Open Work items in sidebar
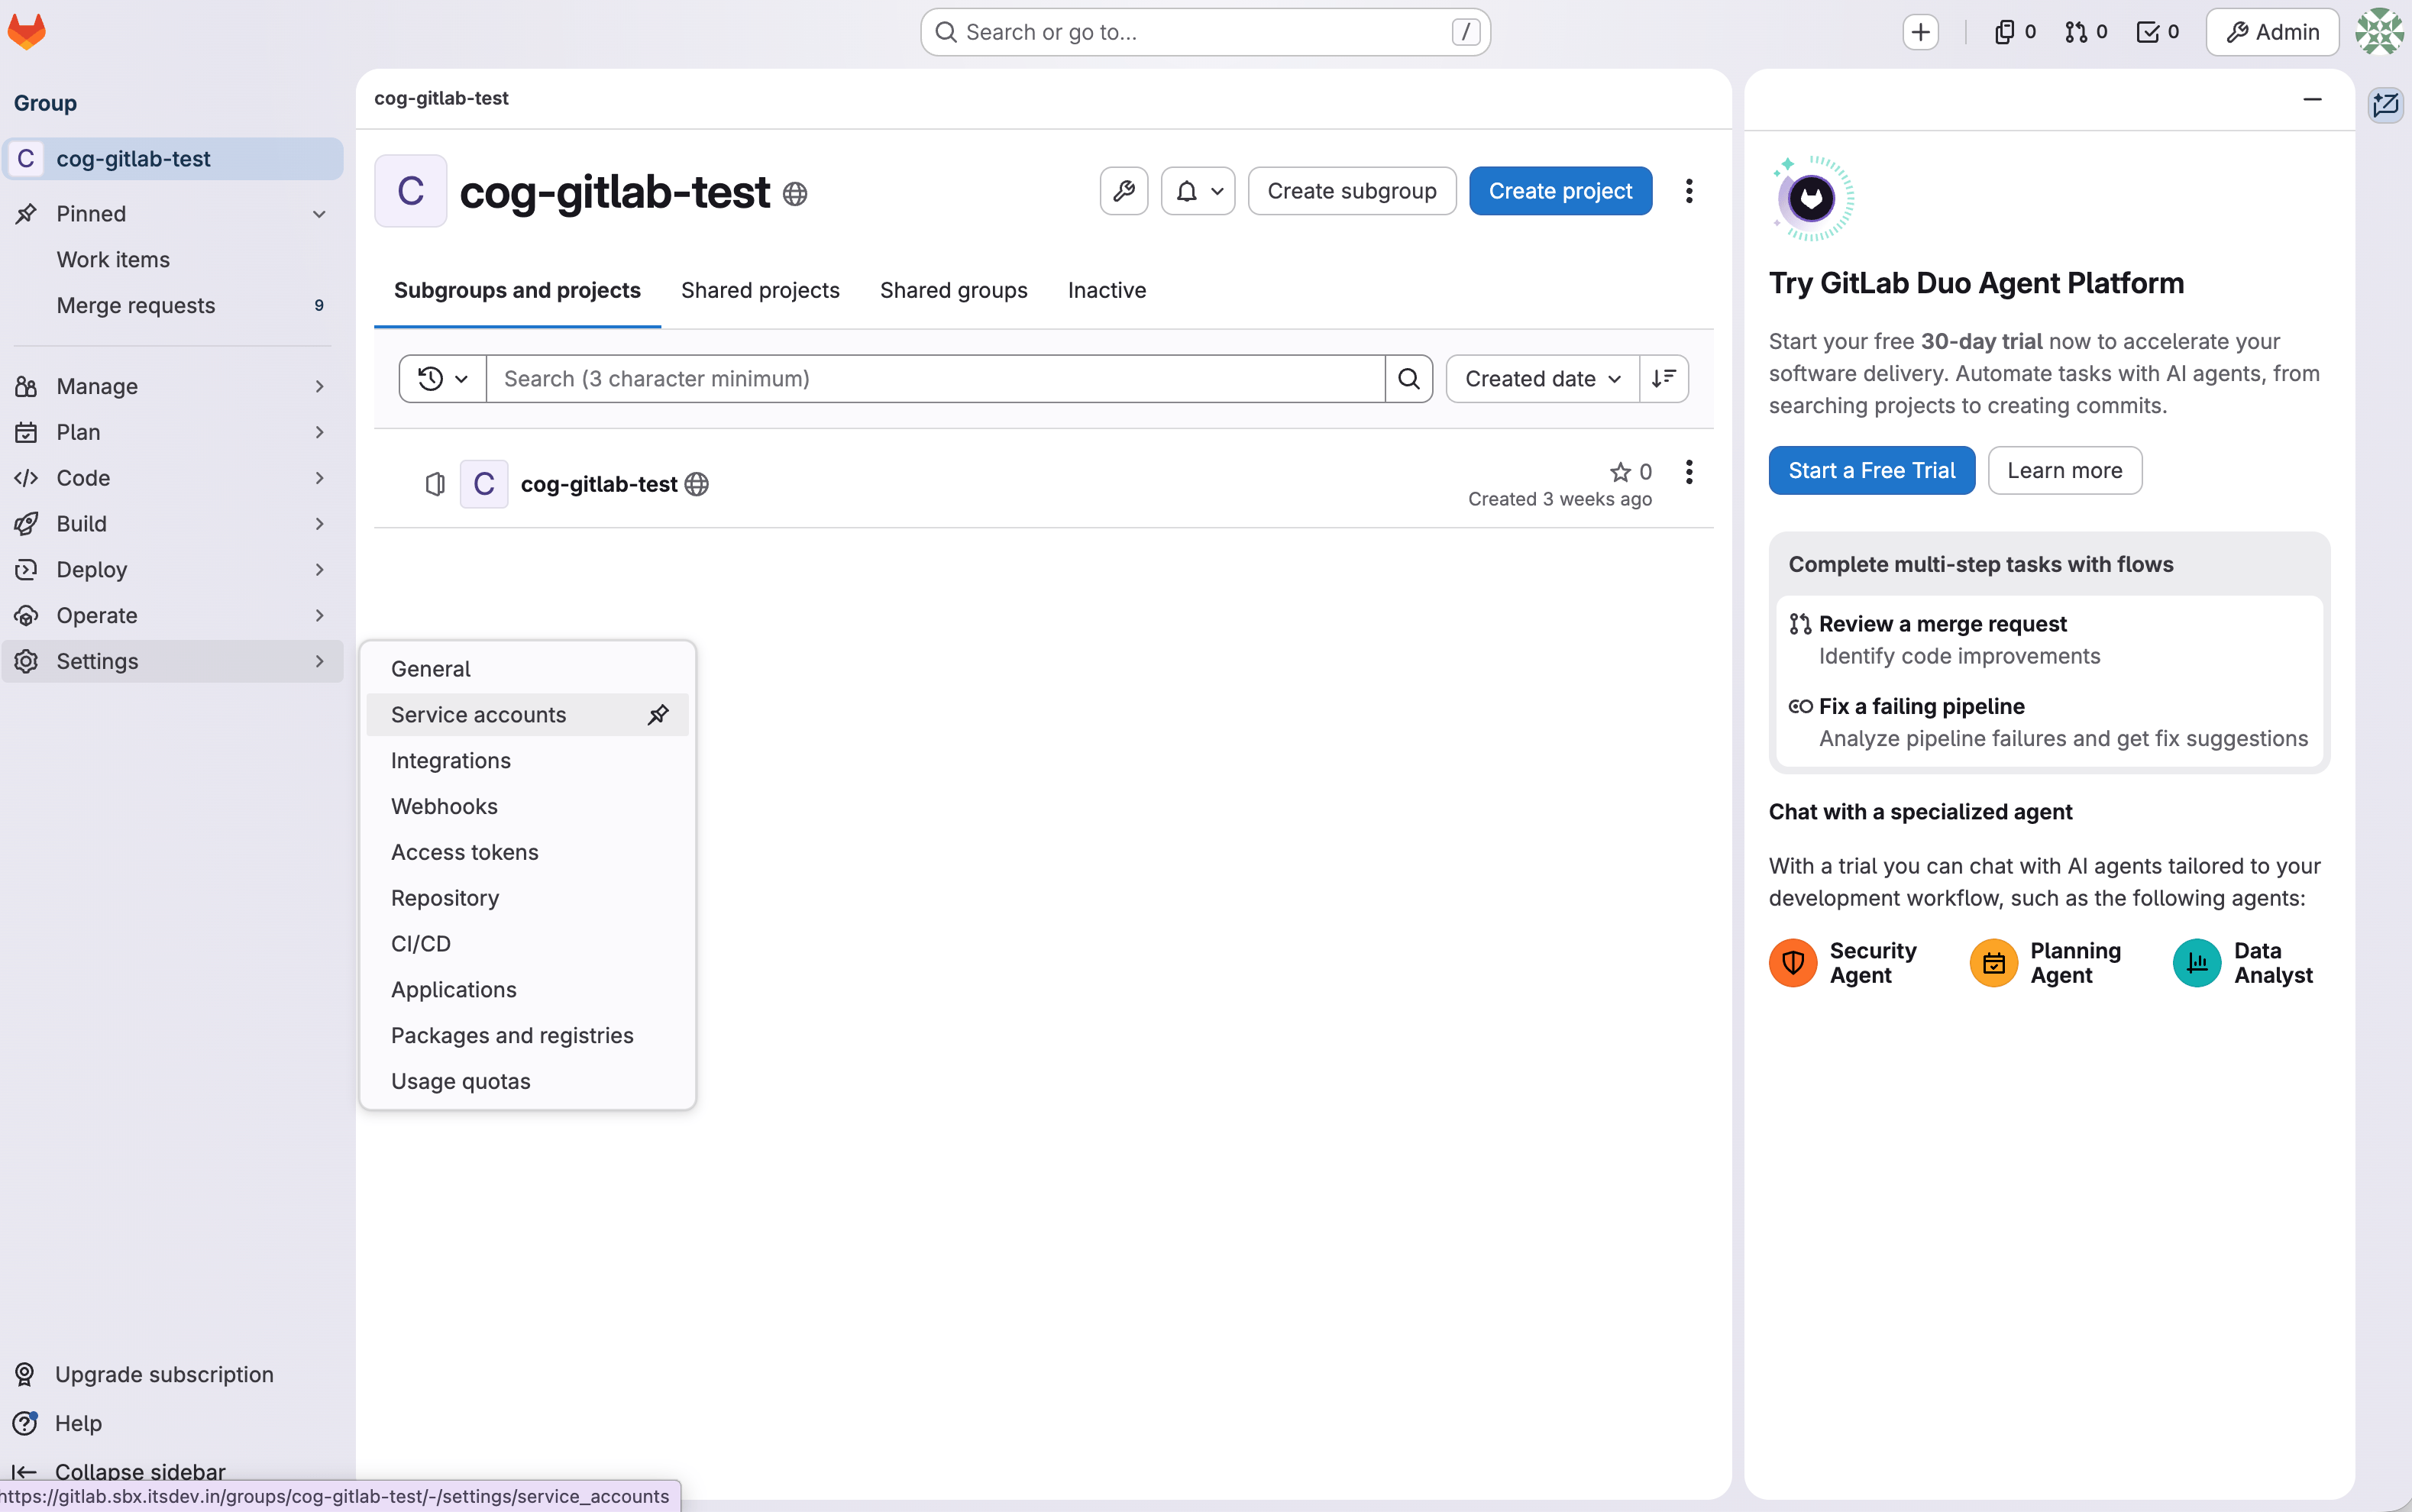Screen dimensions: 2412x1512 click(x=173, y=260)
